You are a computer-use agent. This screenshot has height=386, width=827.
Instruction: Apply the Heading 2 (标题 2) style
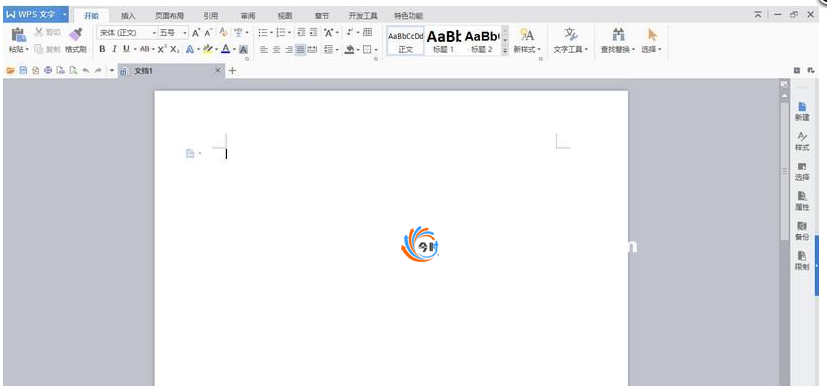pos(482,41)
